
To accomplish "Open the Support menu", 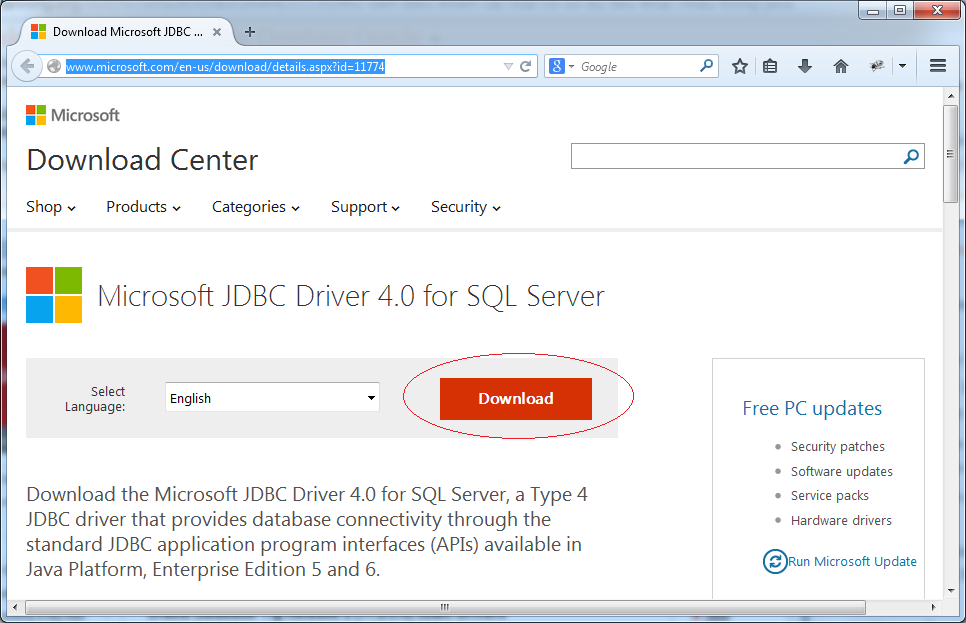I will (365, 207).
